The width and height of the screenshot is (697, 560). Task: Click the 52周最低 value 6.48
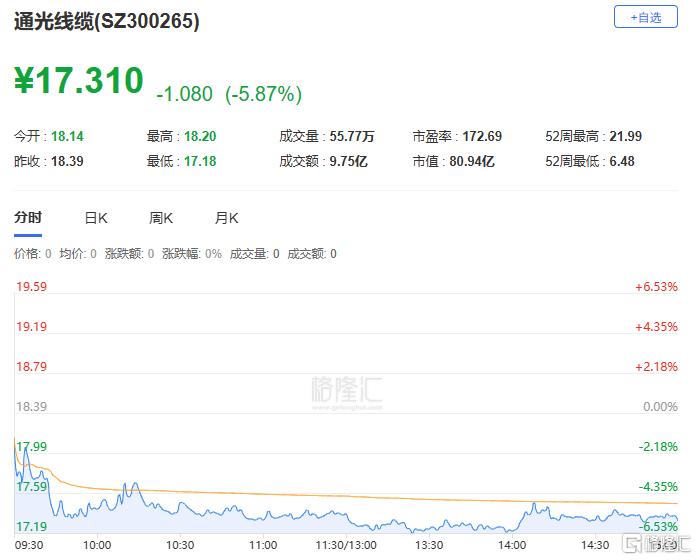(622, 161)
